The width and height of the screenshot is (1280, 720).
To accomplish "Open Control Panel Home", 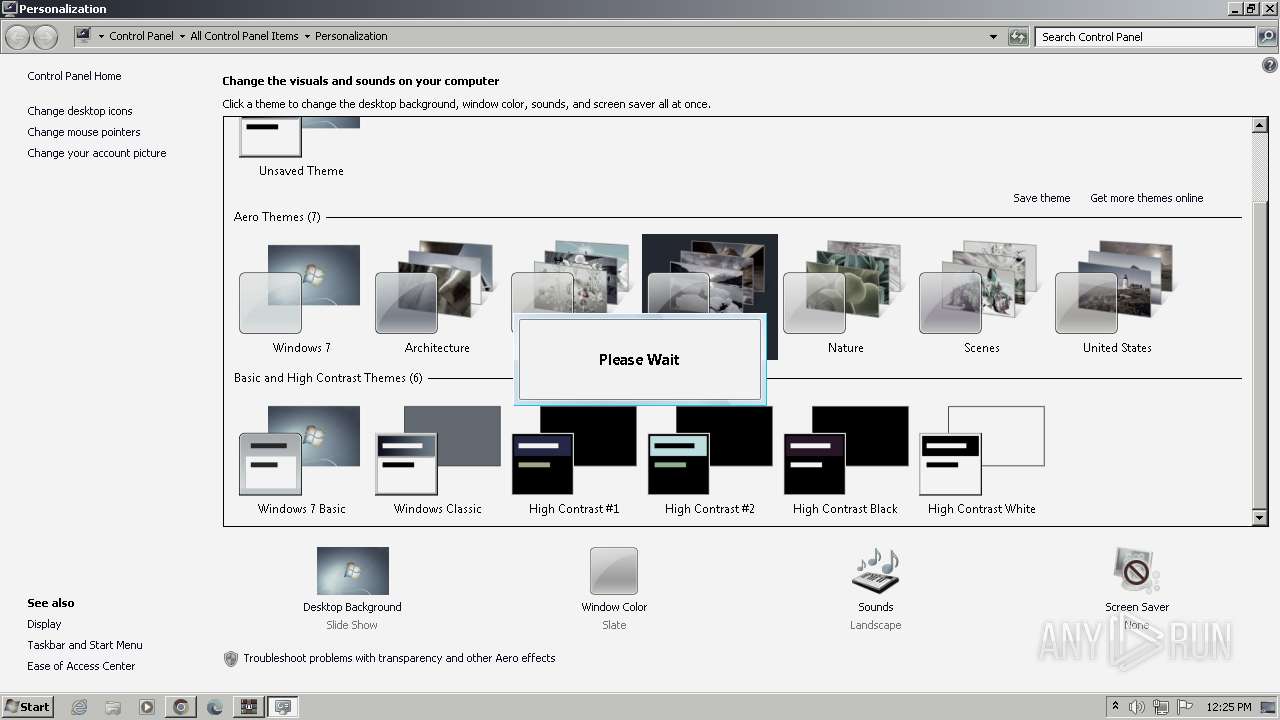I will [x=74, y=76].
